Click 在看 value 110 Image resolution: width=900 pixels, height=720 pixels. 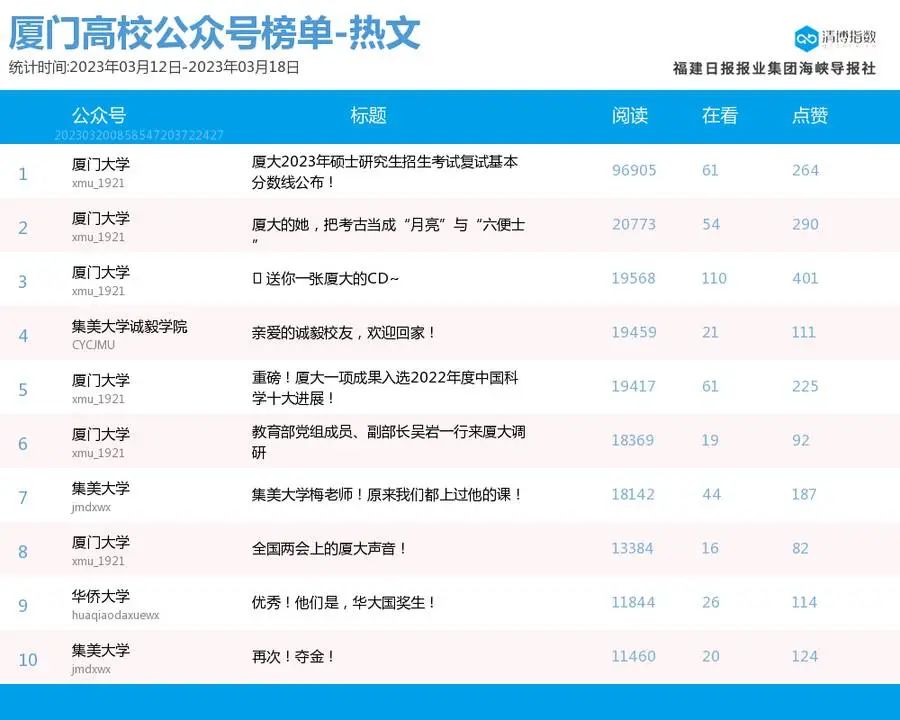pyautogui.click(x=714, y=278)
